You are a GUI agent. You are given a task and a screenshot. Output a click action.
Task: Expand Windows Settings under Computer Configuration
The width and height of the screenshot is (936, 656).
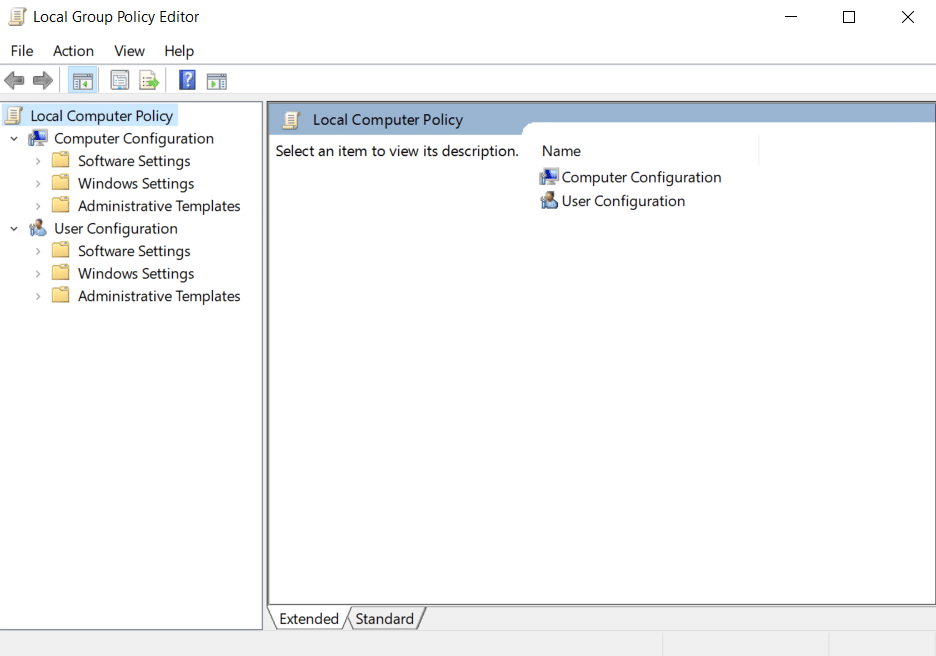coord(38,183)
